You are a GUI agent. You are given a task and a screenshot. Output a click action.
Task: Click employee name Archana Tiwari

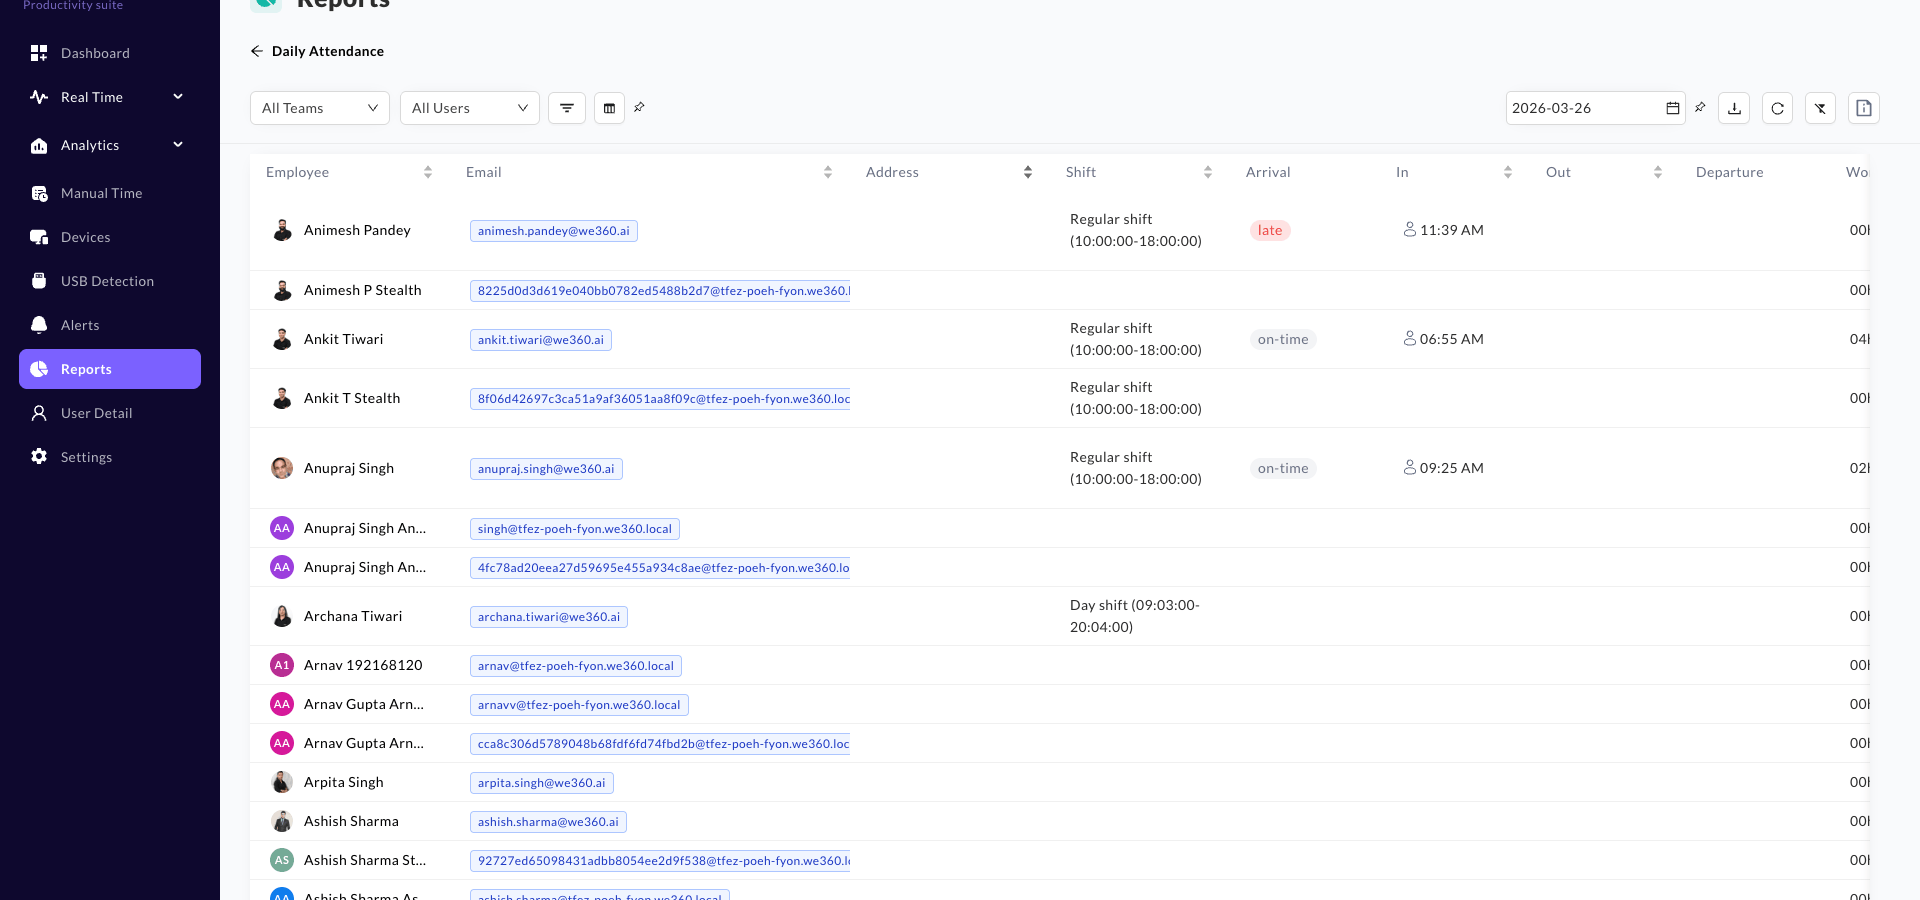coord(353,616)
